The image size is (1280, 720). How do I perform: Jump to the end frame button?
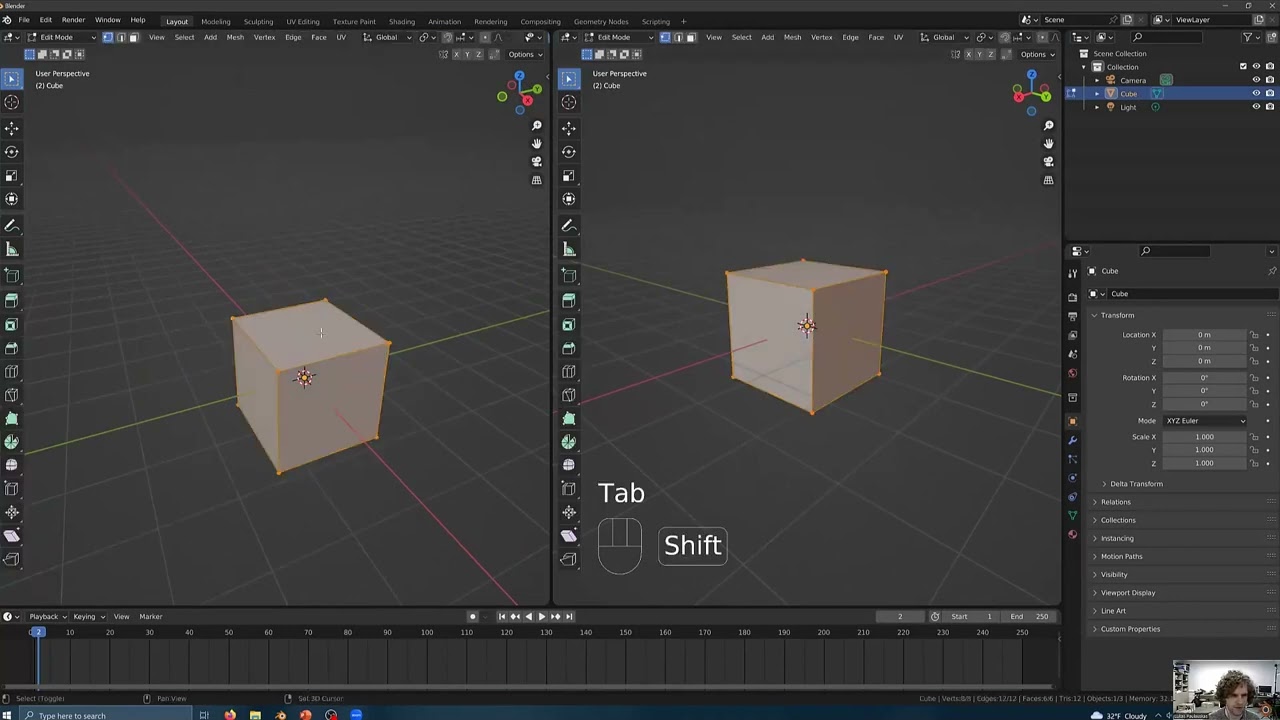[x=569, y=617]
